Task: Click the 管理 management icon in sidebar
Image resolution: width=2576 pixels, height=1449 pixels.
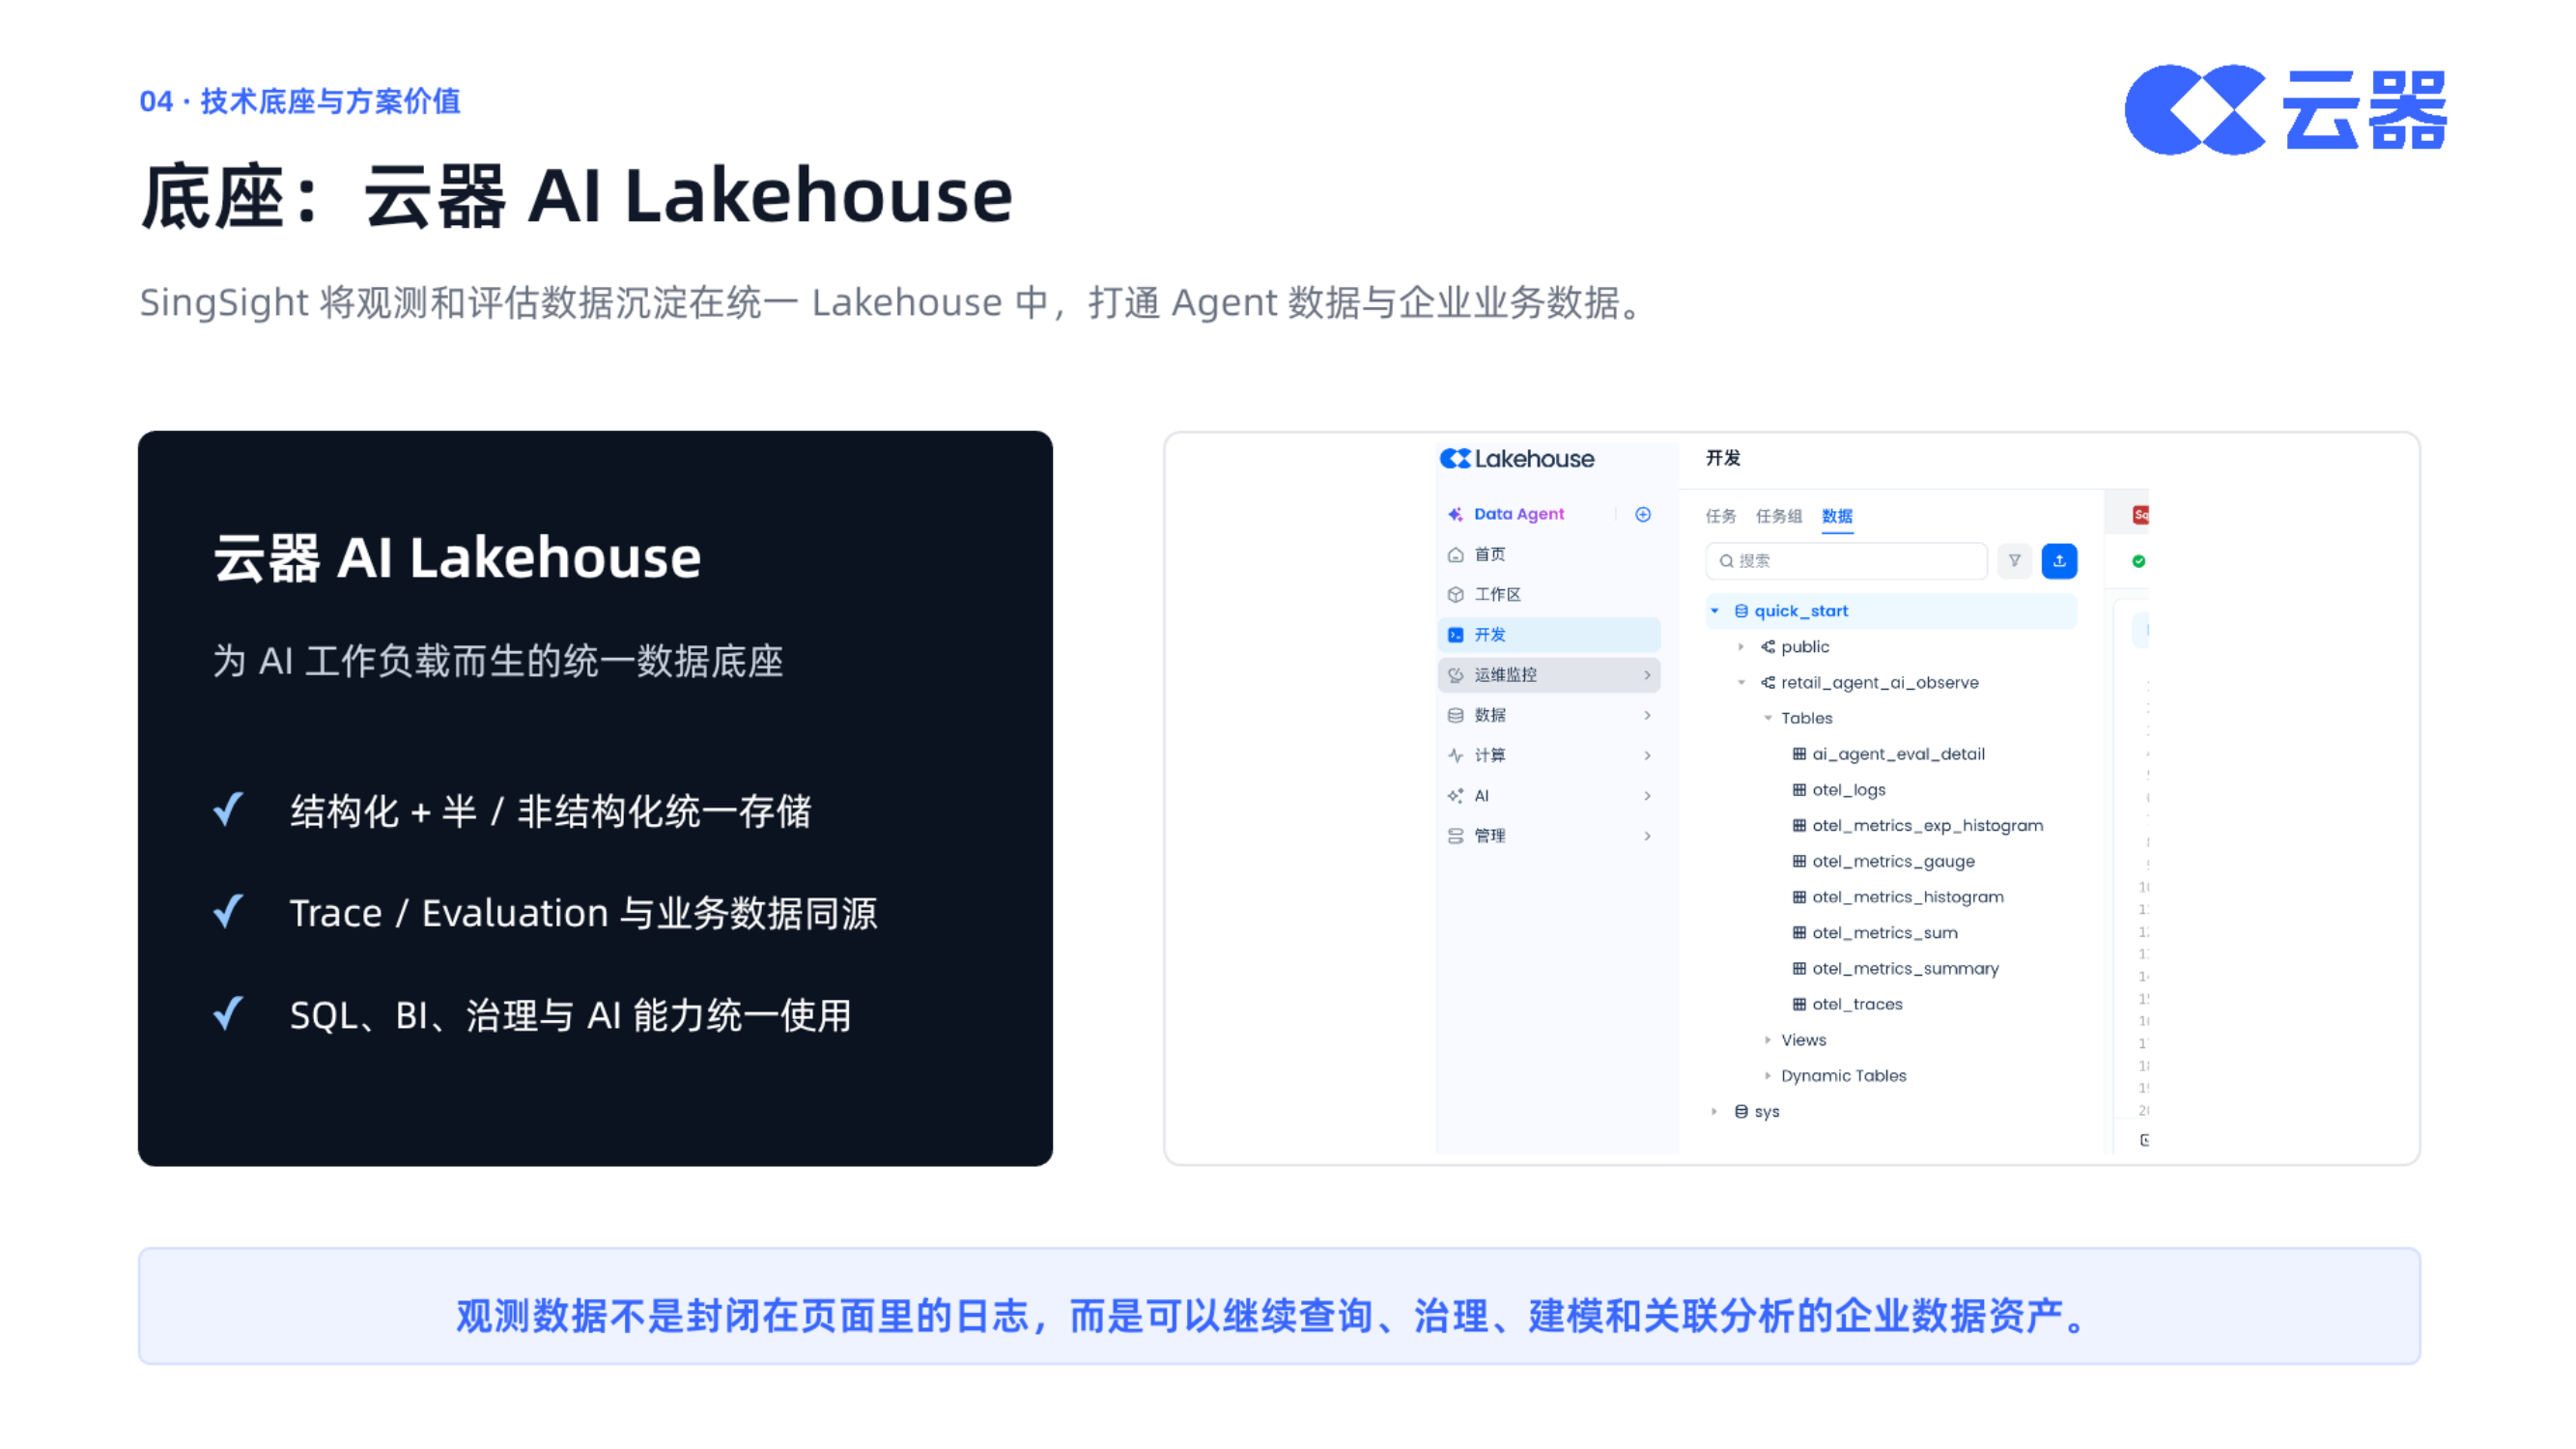Action: (1455, 836)
